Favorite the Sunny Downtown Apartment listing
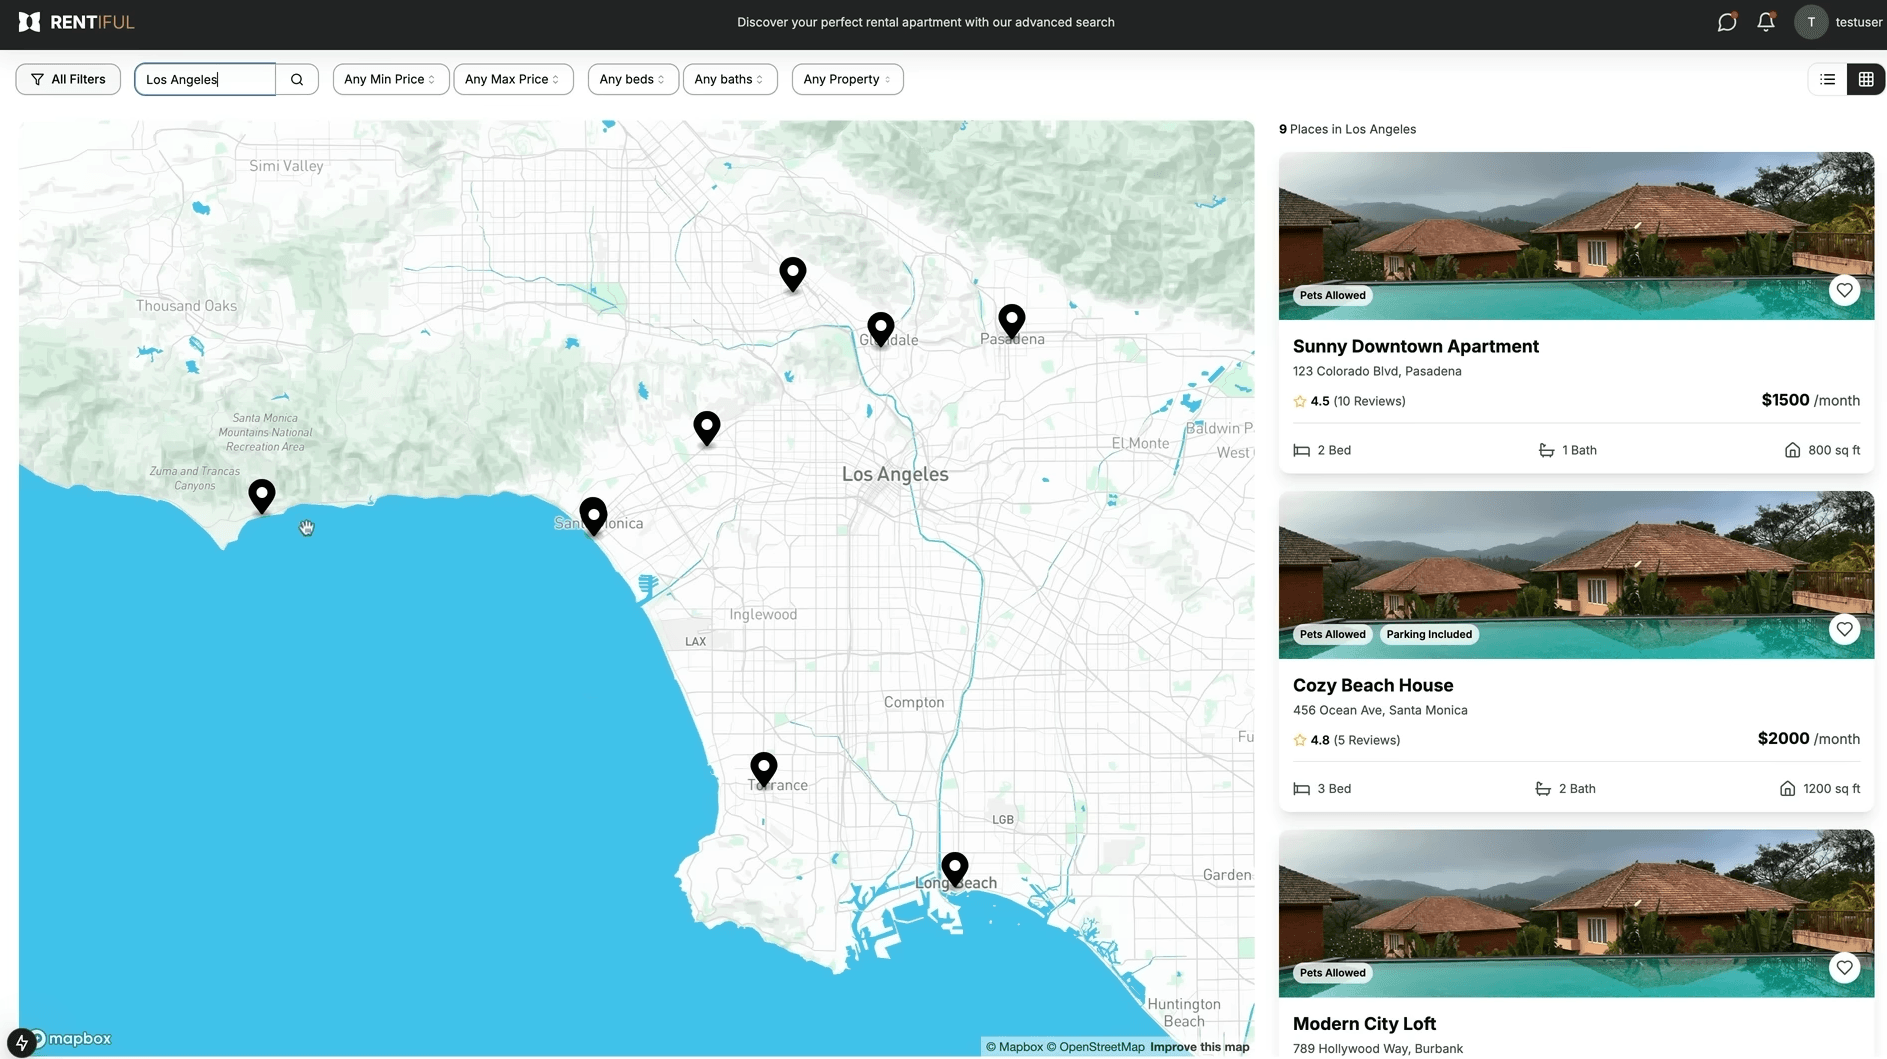Screen dimensions: 1887x1059 pyautogui.click(x=1844, y=290)
